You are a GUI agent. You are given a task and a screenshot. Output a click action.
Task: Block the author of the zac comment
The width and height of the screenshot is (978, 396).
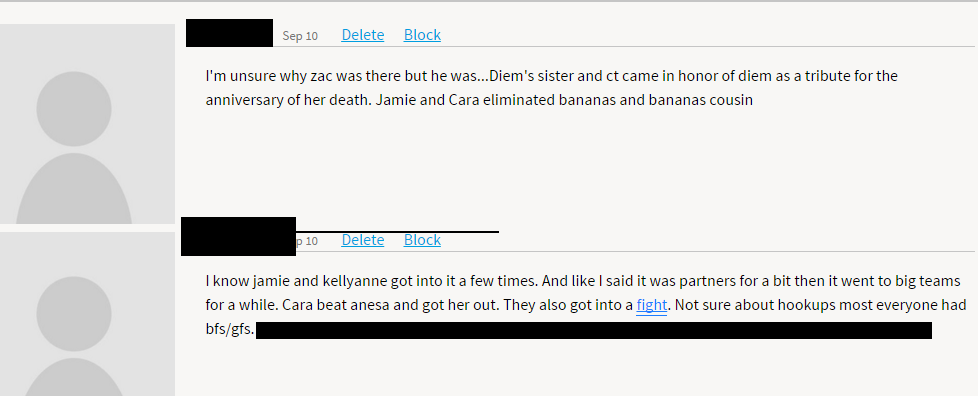coord(422,35)
